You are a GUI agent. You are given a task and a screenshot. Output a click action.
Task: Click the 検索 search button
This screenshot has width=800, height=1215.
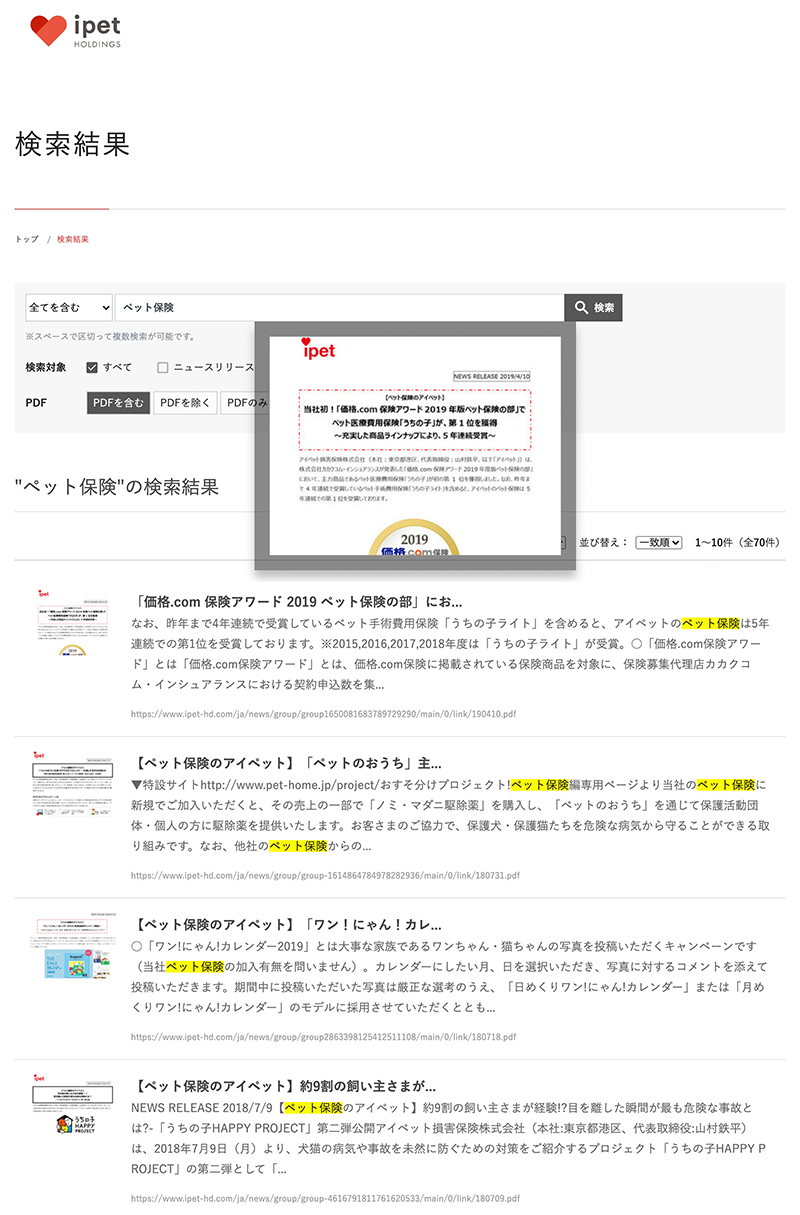(593, 307)
